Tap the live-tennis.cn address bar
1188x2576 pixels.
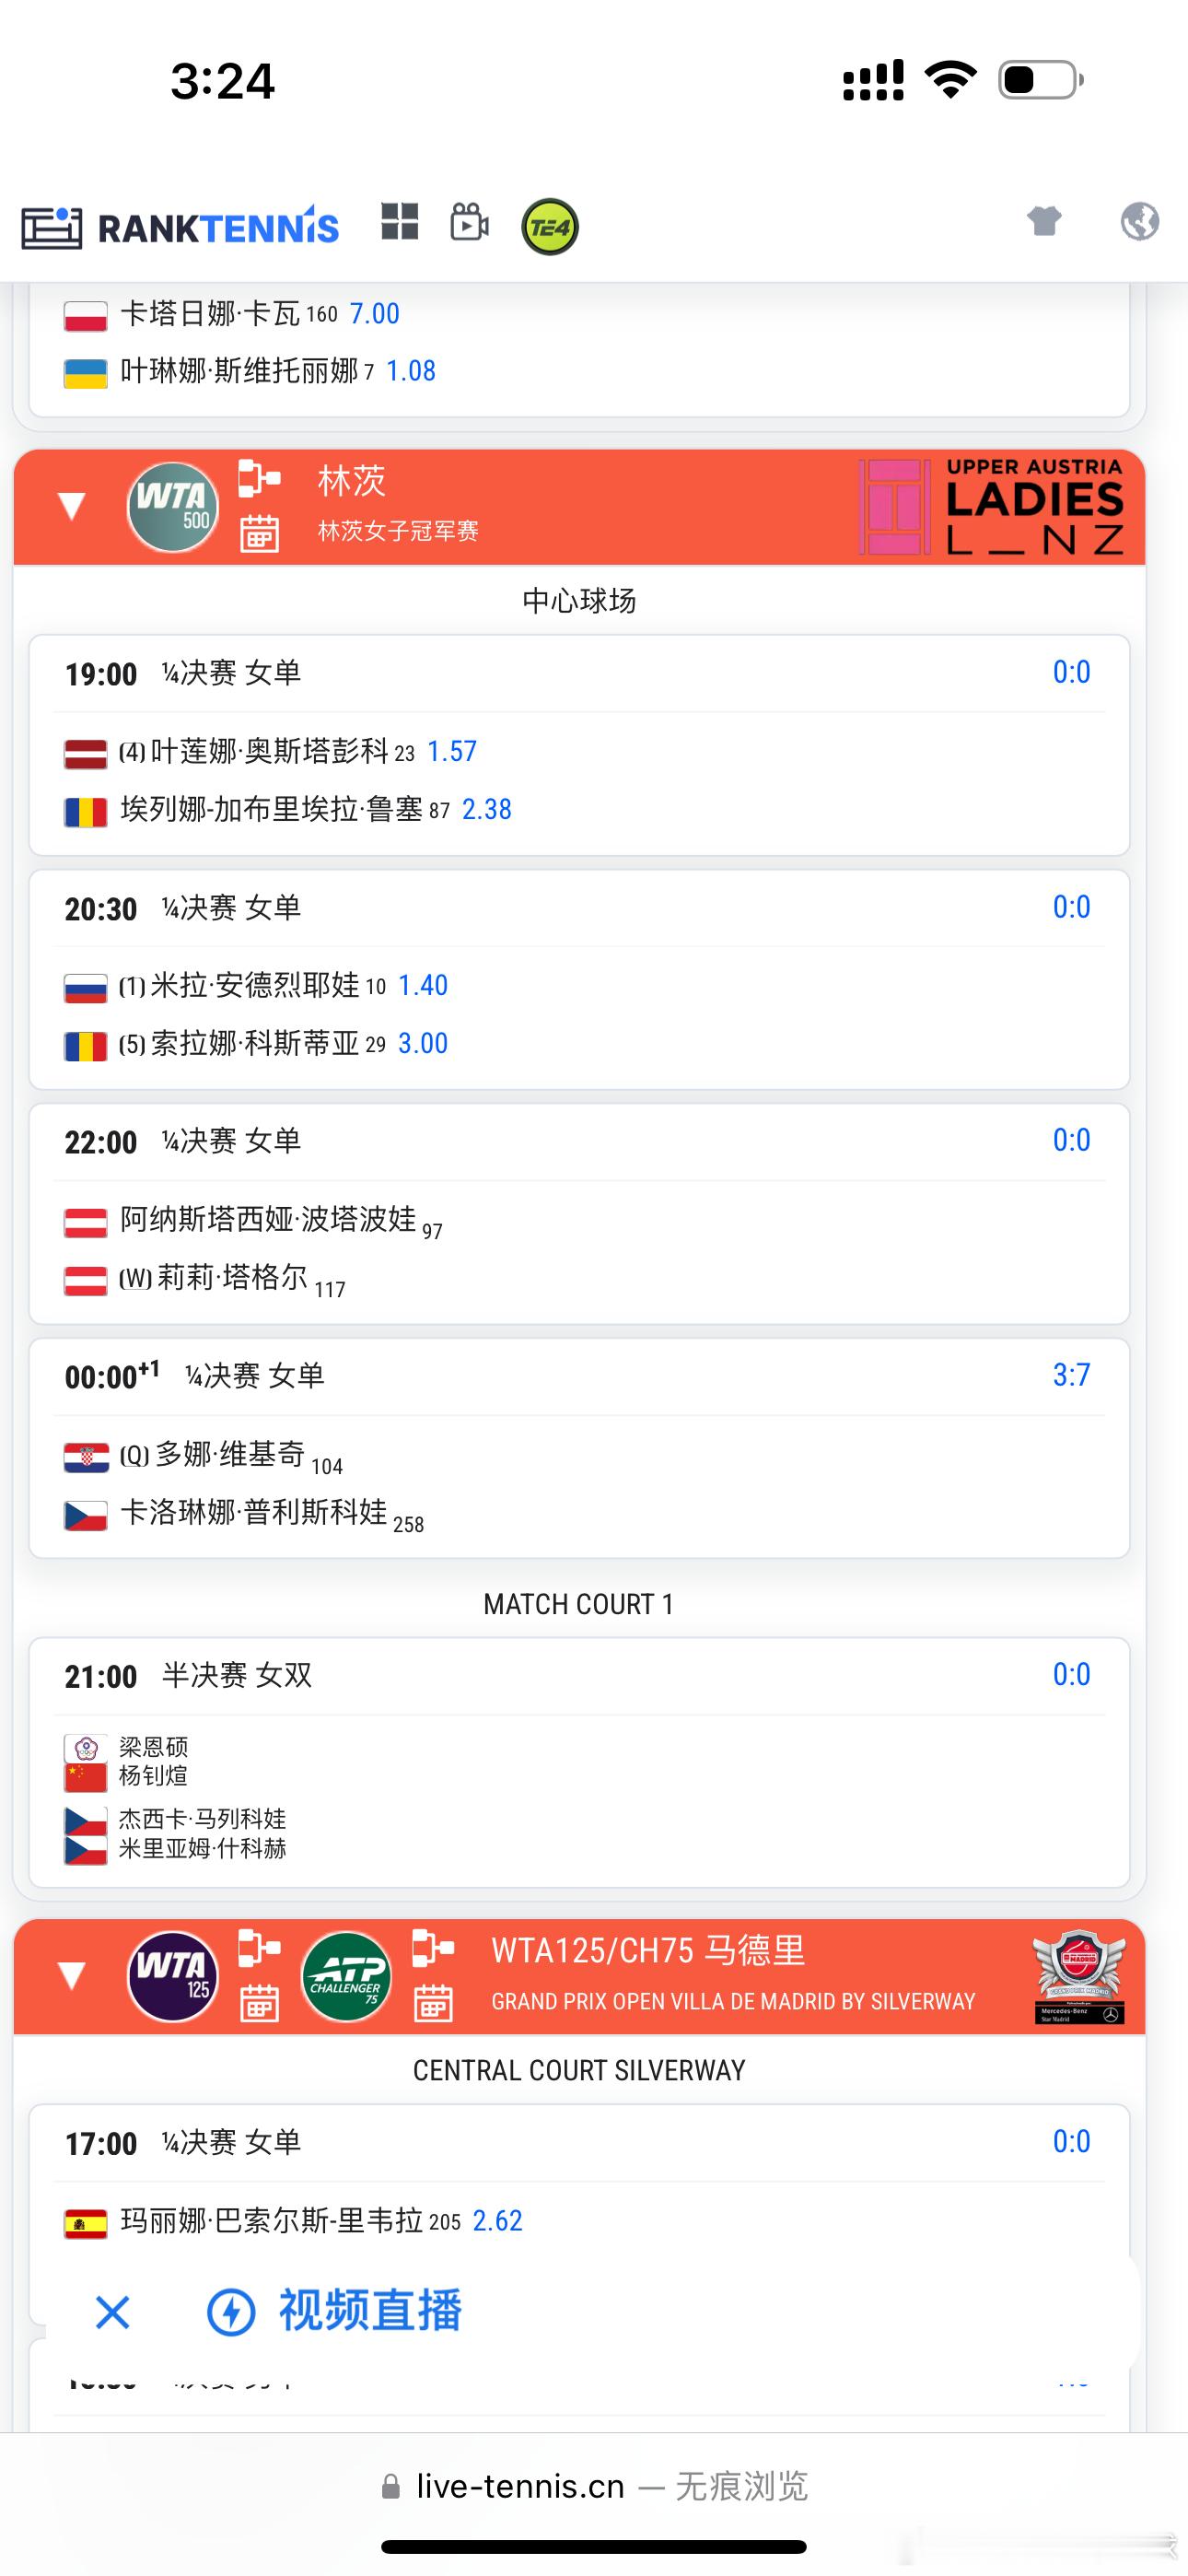click(x=594, y=2486)
